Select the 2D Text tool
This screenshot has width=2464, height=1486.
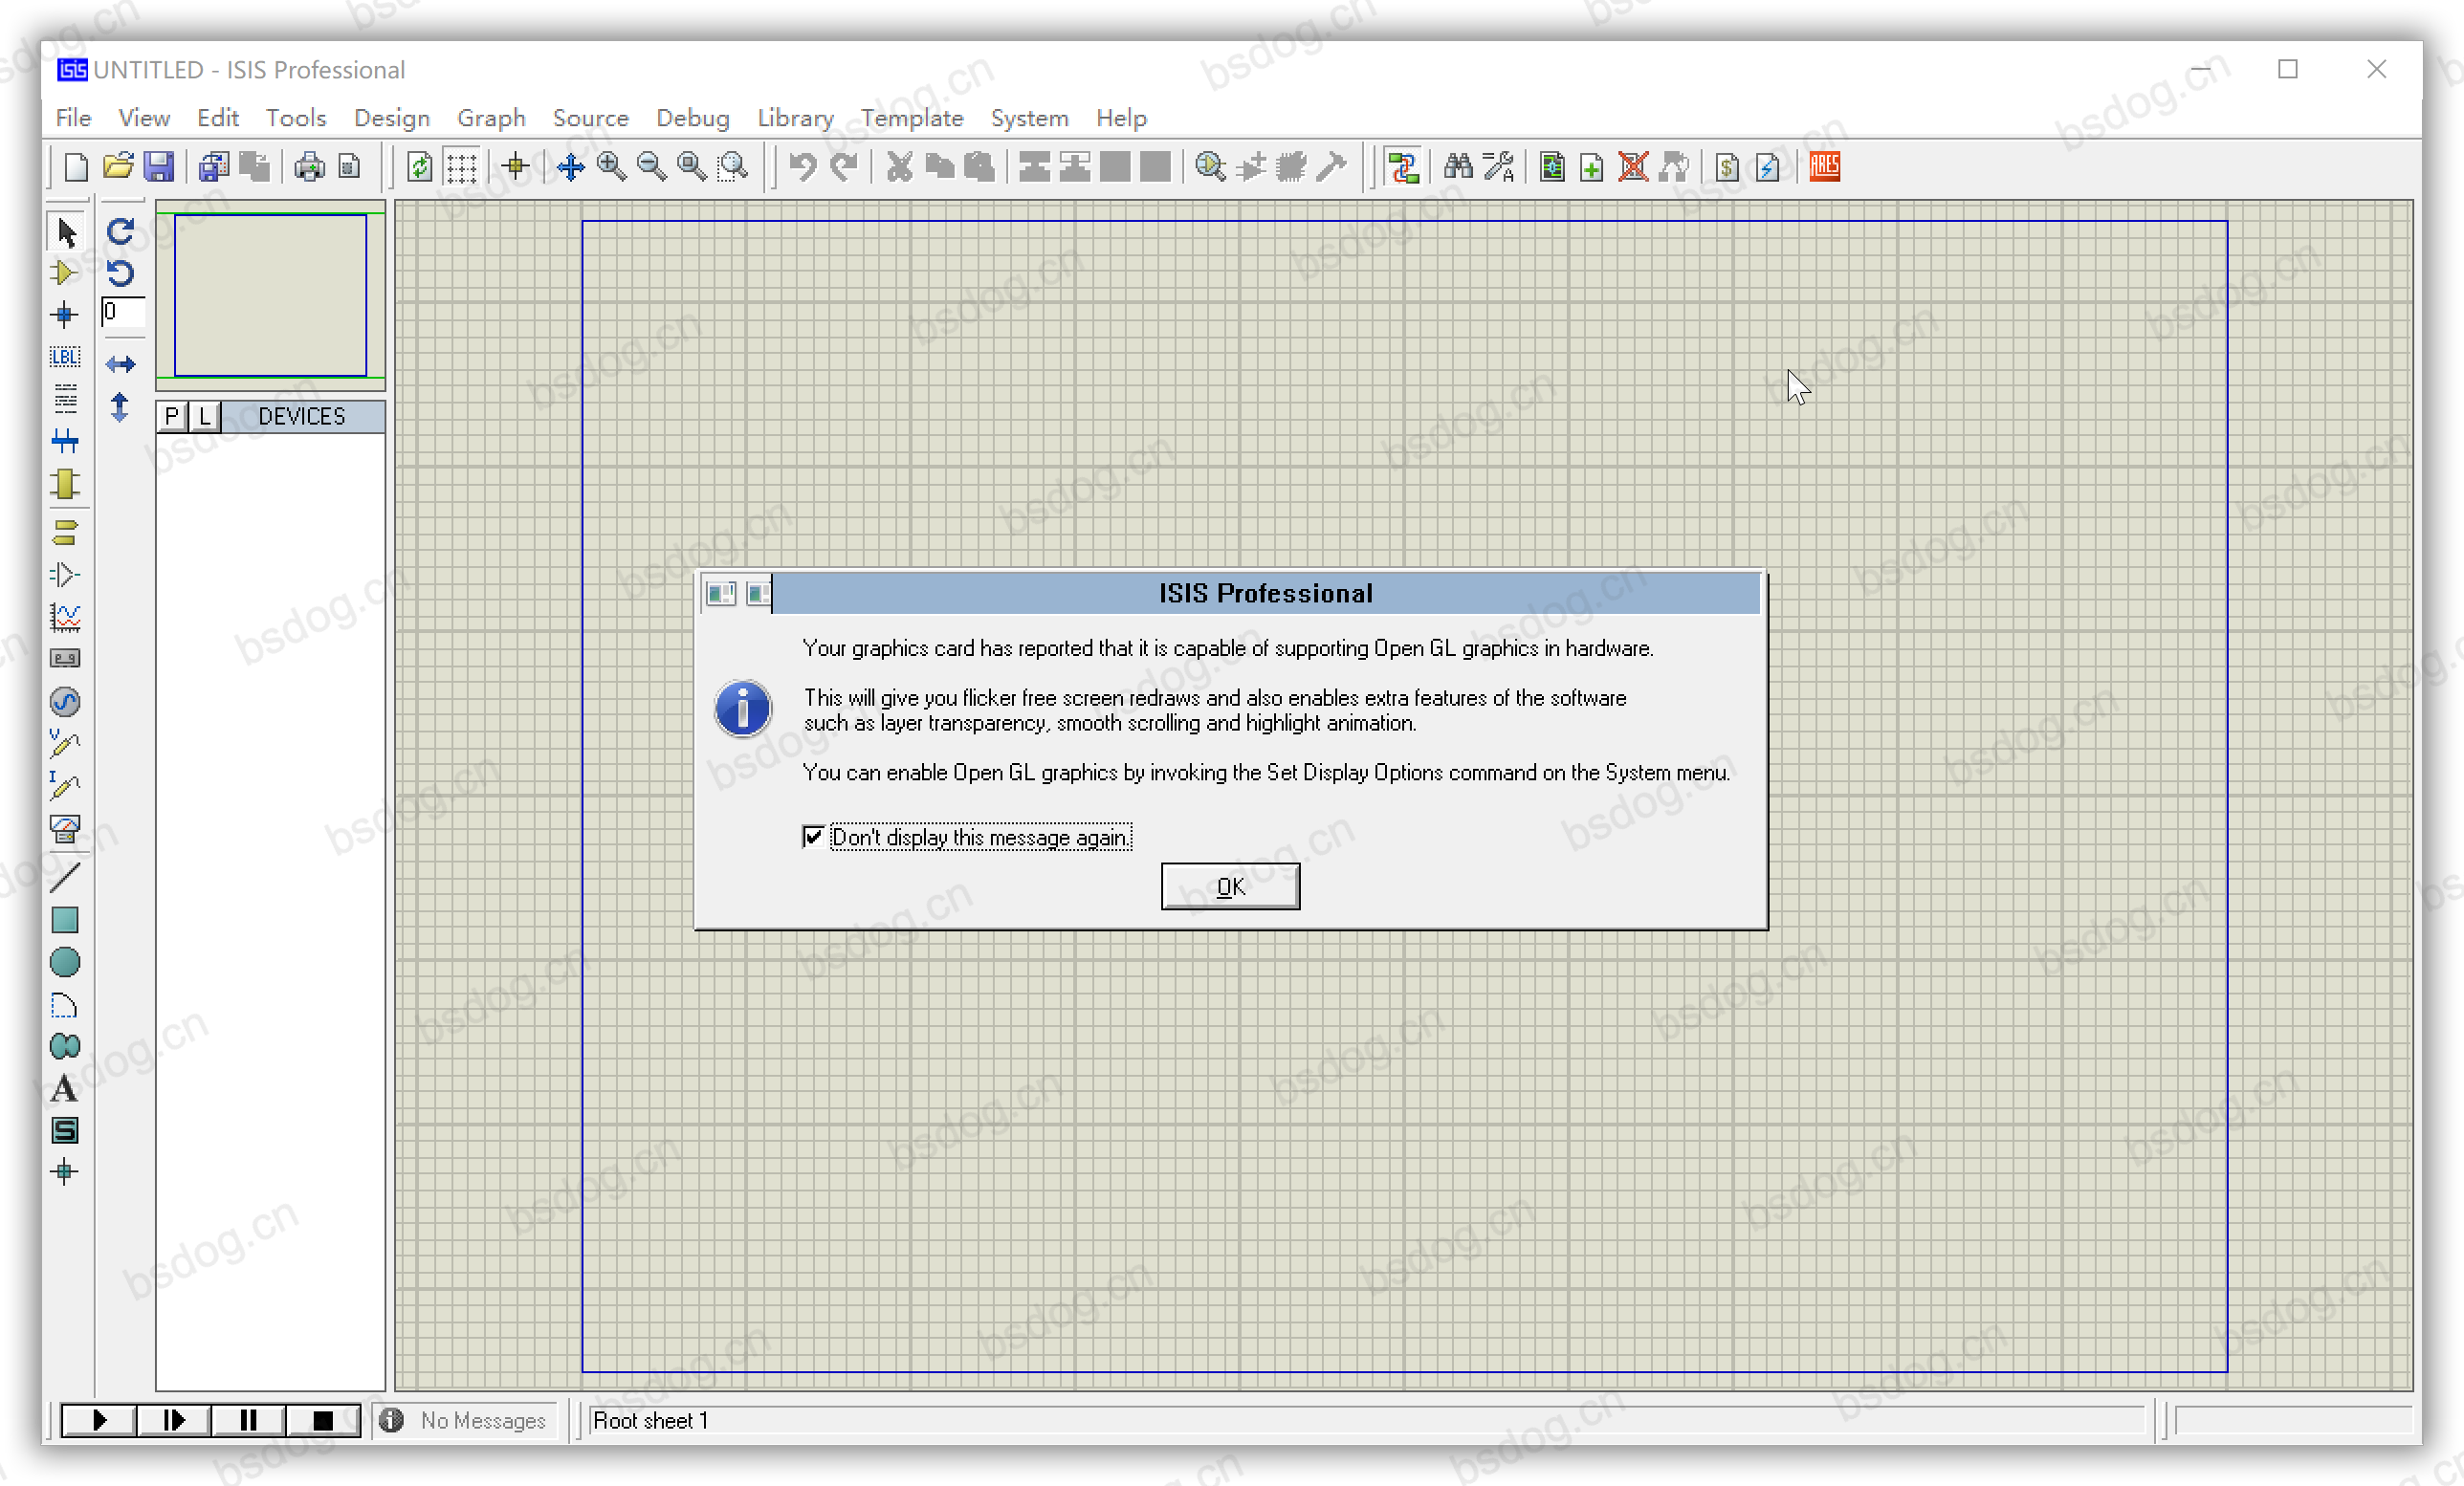pos(65,1089)
